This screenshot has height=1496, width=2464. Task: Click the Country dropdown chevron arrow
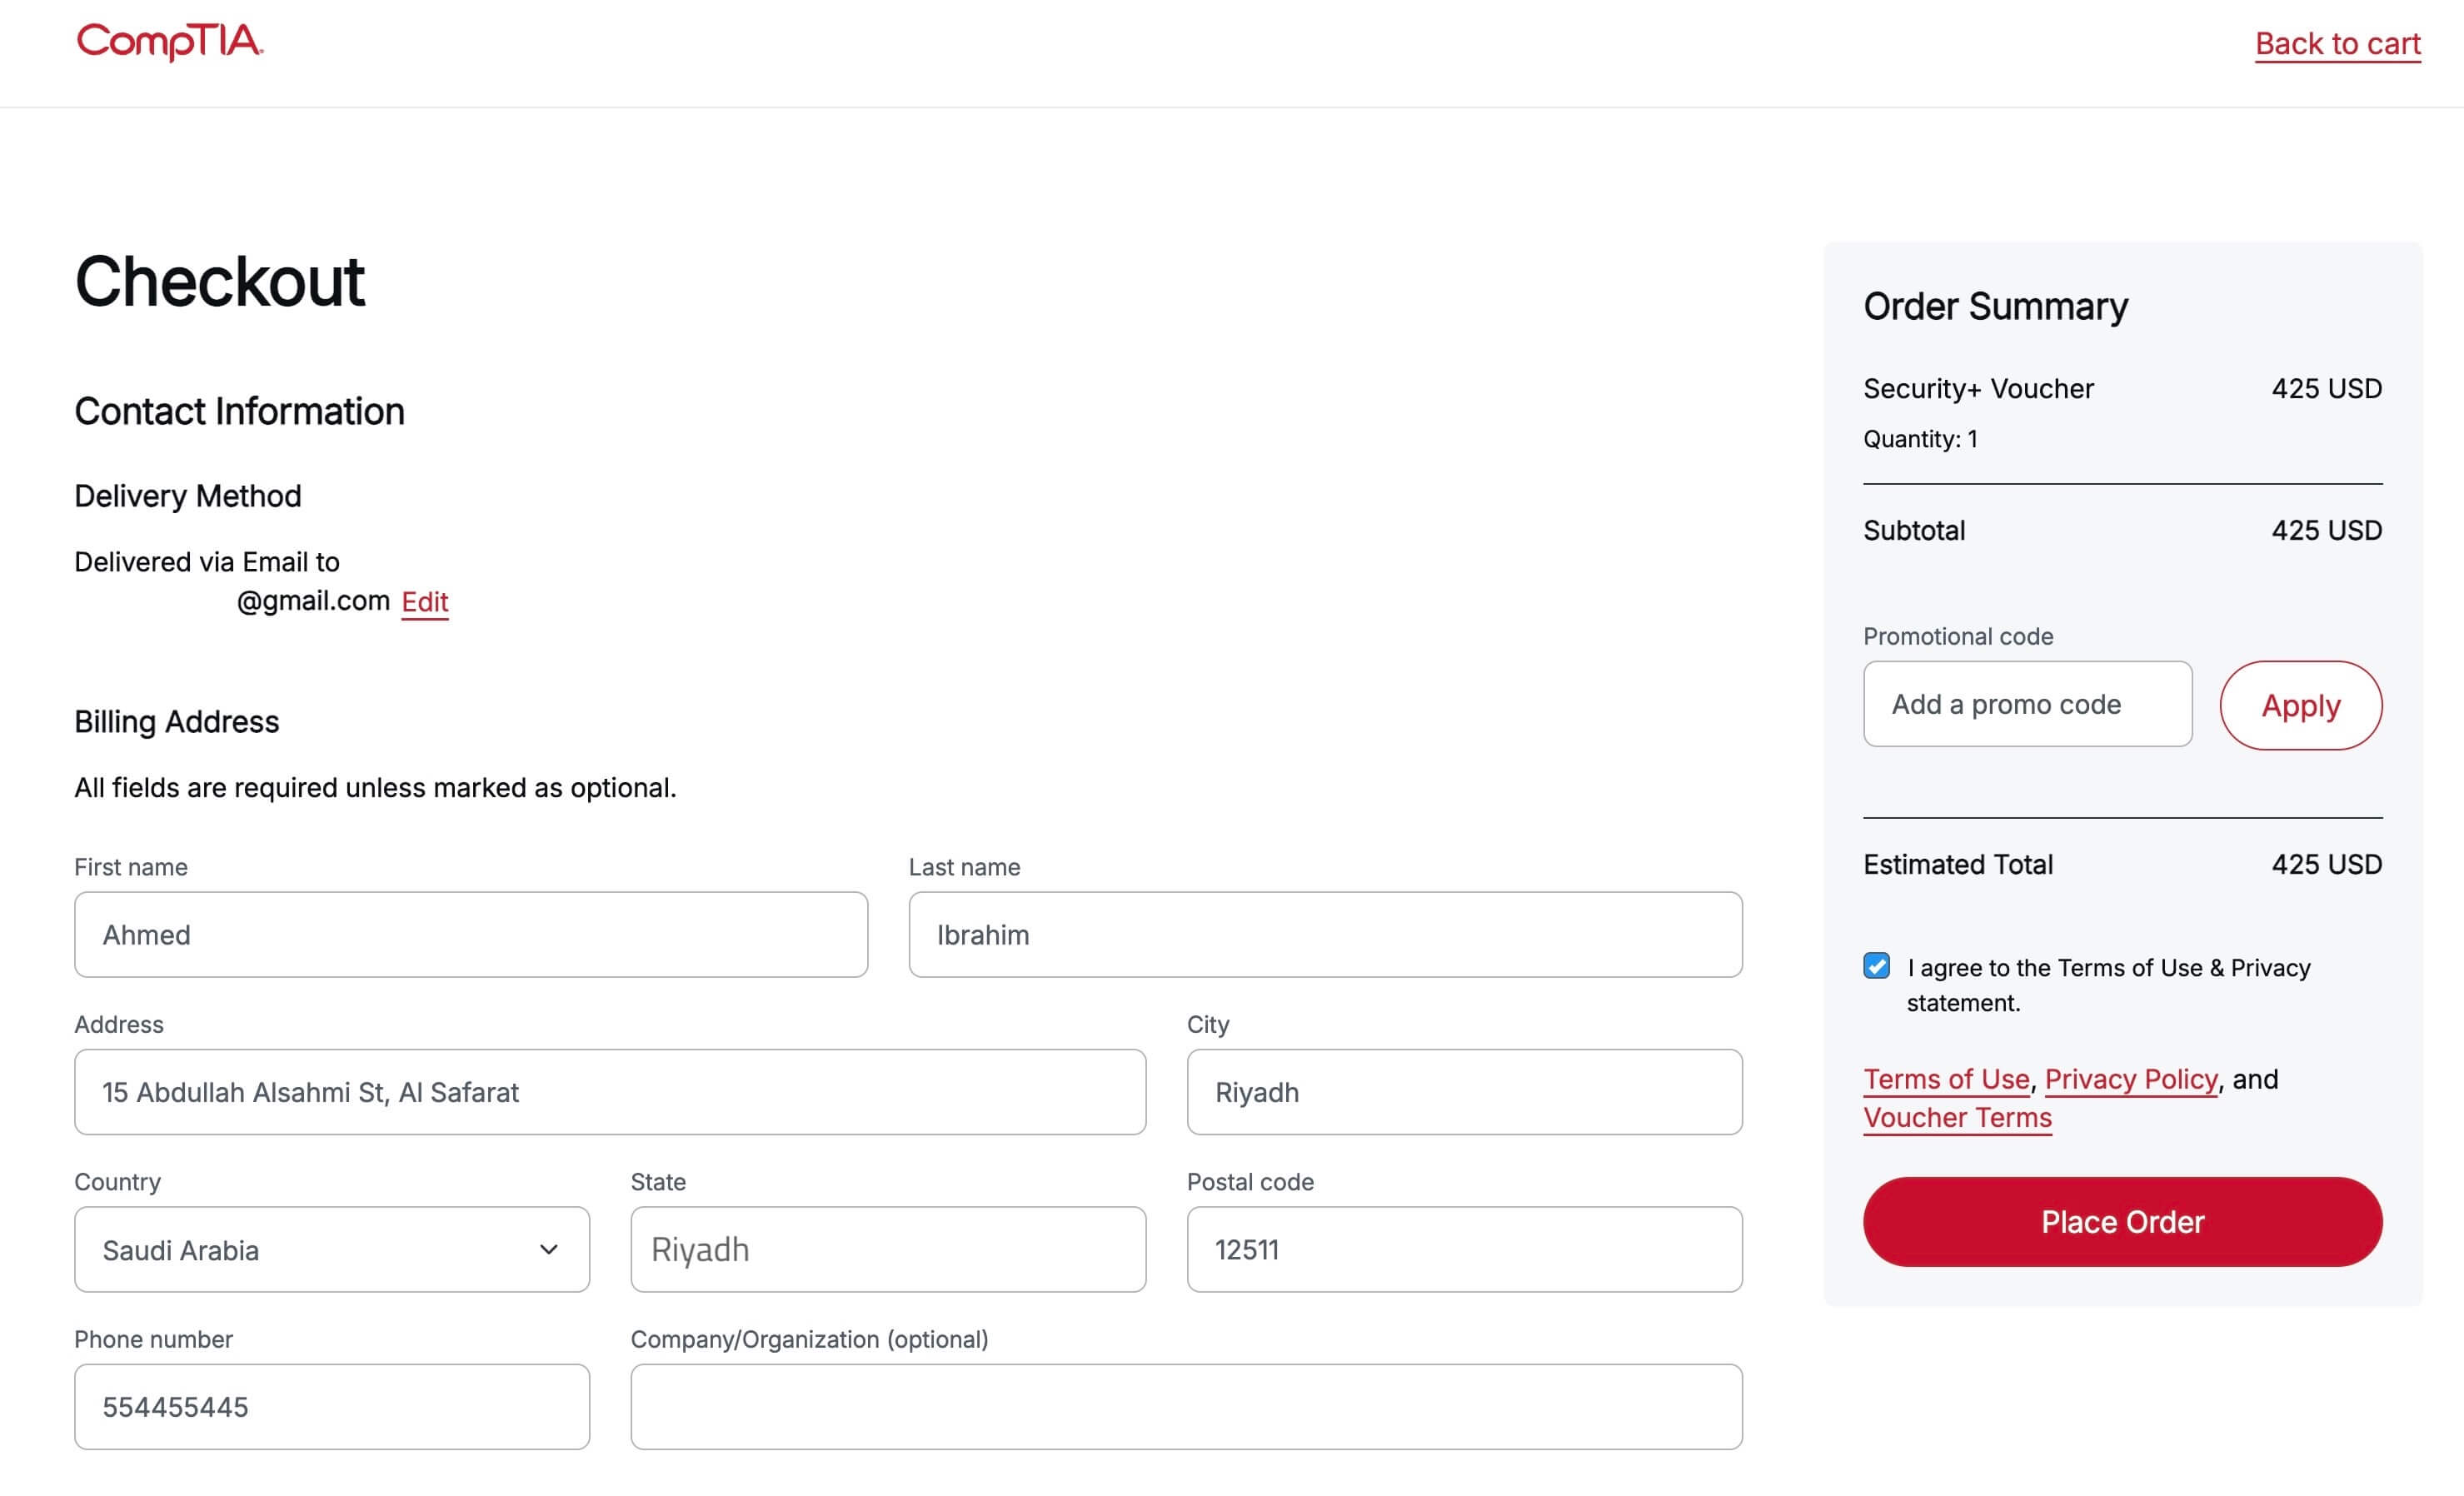pos(548,1249)
